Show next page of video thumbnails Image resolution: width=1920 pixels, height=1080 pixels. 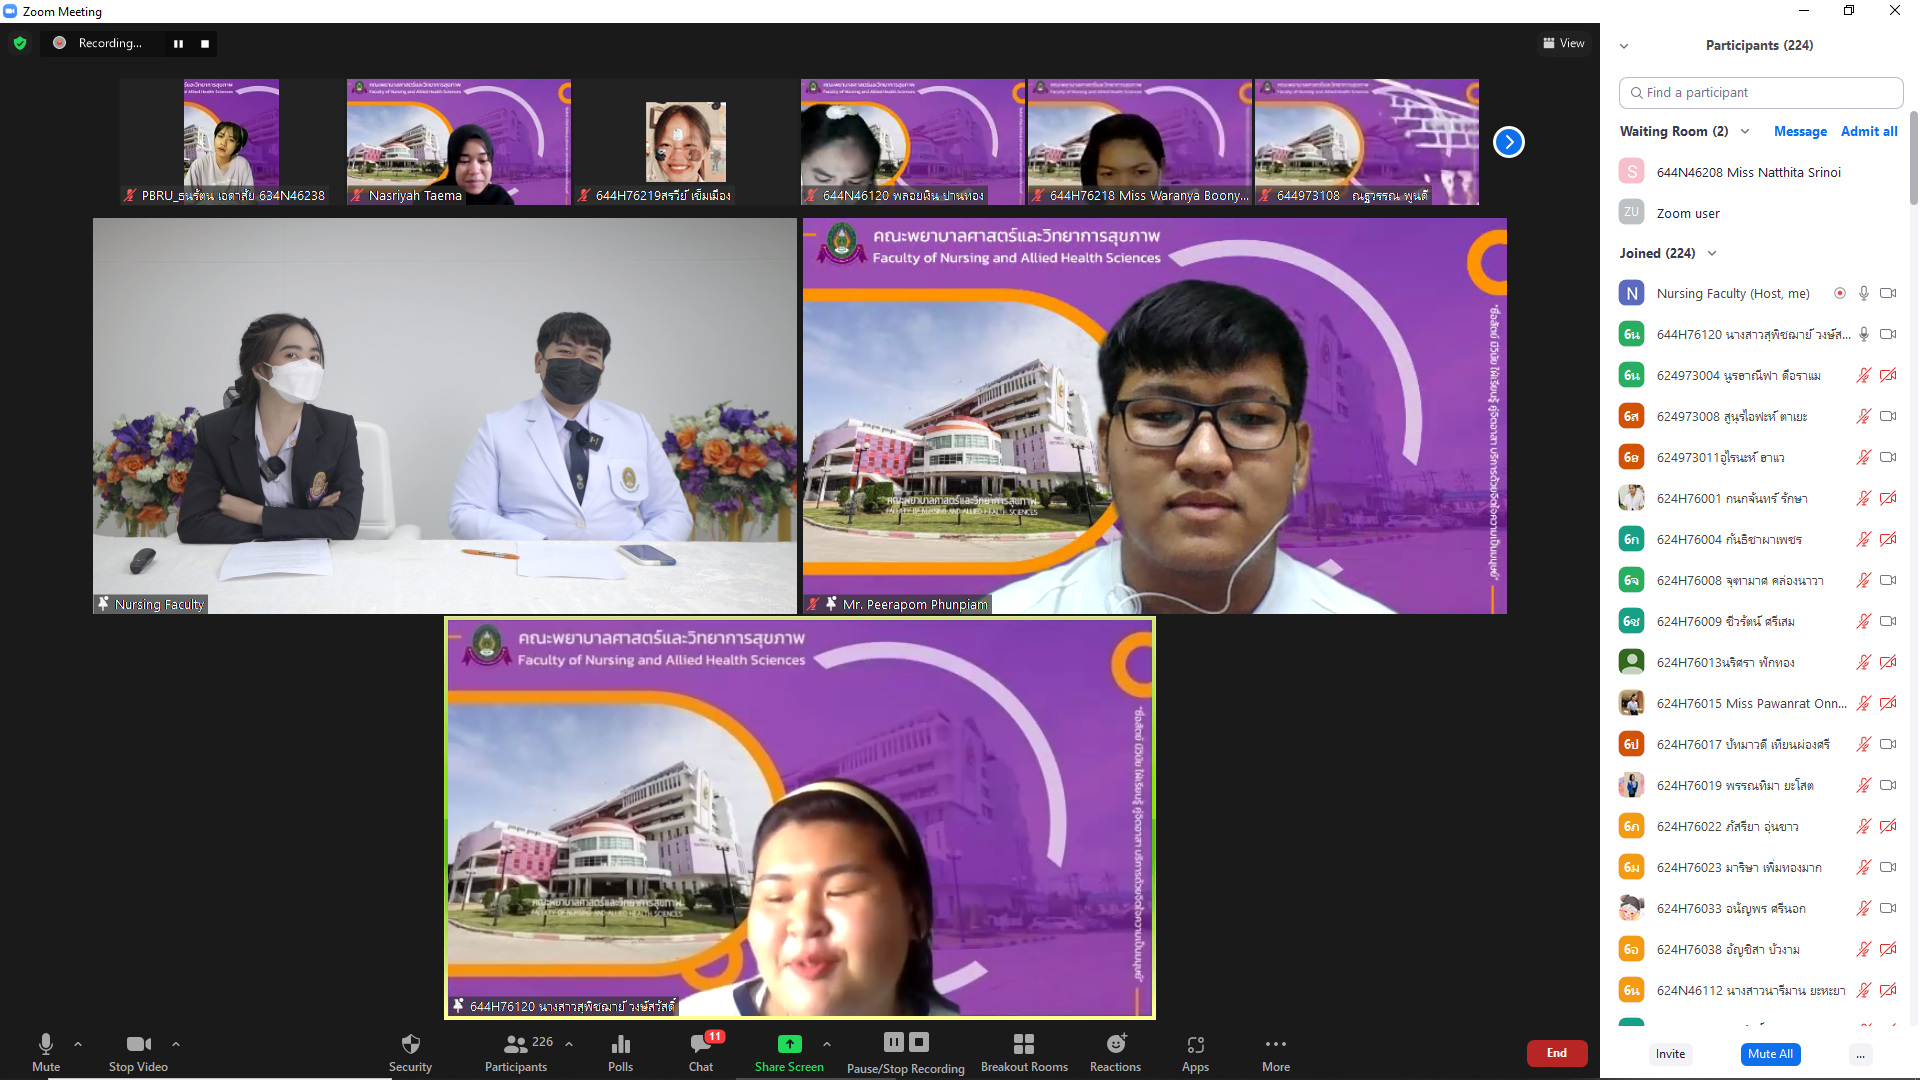click(x=1508, y=142)
